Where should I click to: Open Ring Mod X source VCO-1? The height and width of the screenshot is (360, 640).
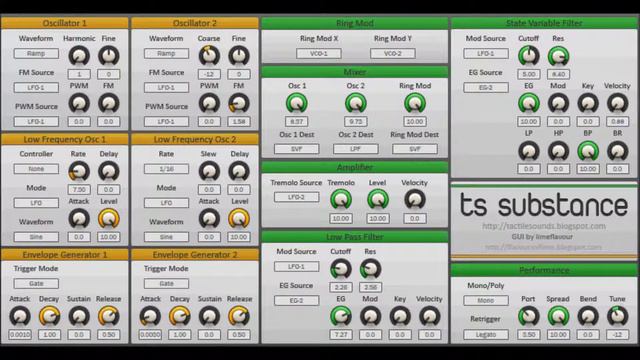click(x=319, y=53)
